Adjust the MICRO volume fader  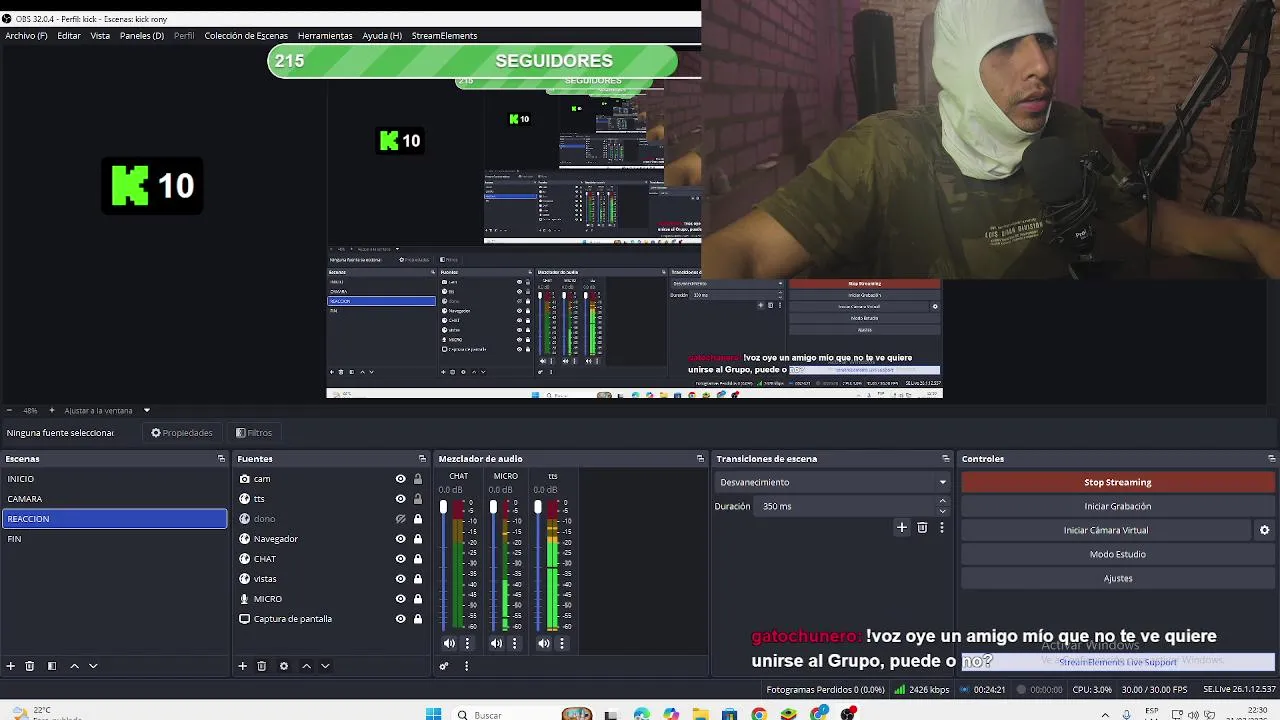tap(493, 509)
